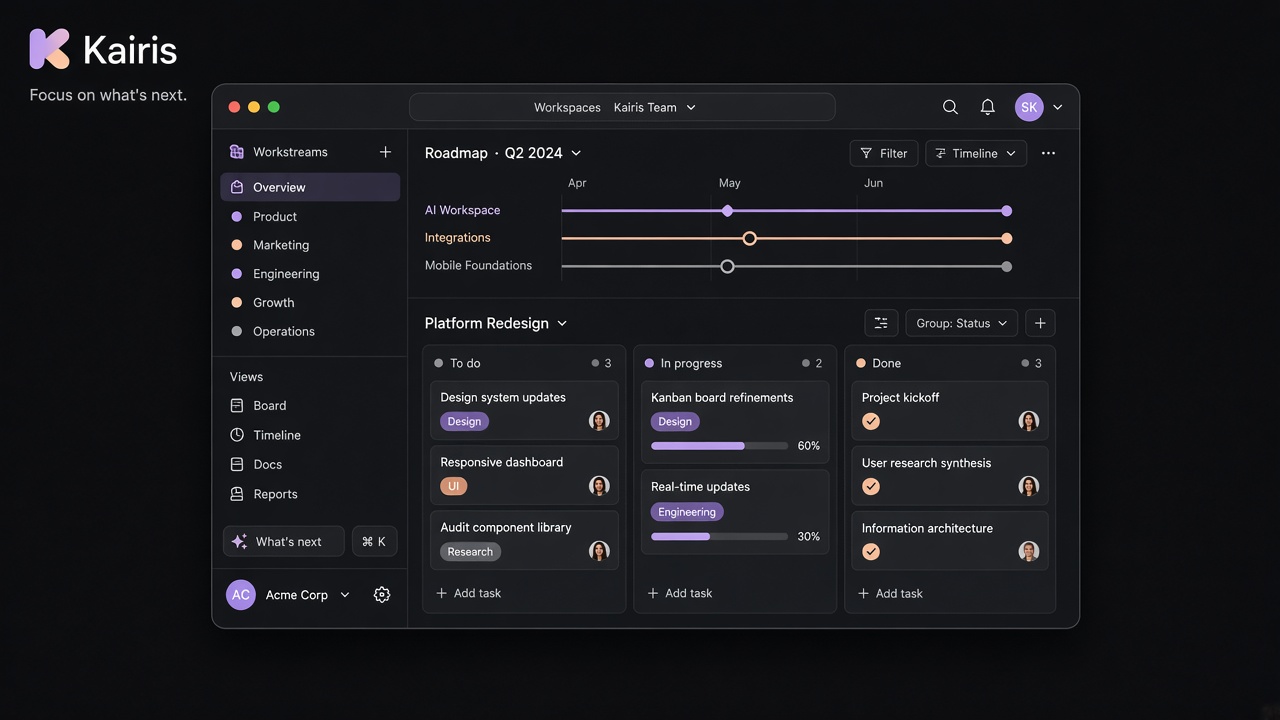Open settings gear beside Acme Corp

382,595
